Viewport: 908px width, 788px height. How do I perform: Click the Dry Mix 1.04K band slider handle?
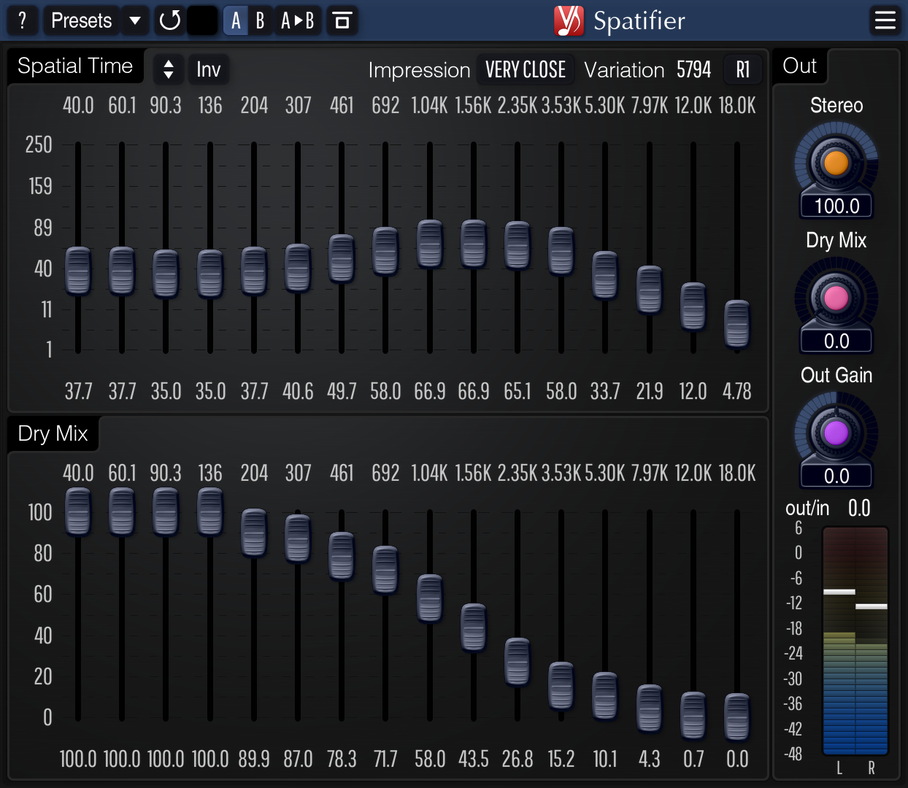tap(430, 598)
